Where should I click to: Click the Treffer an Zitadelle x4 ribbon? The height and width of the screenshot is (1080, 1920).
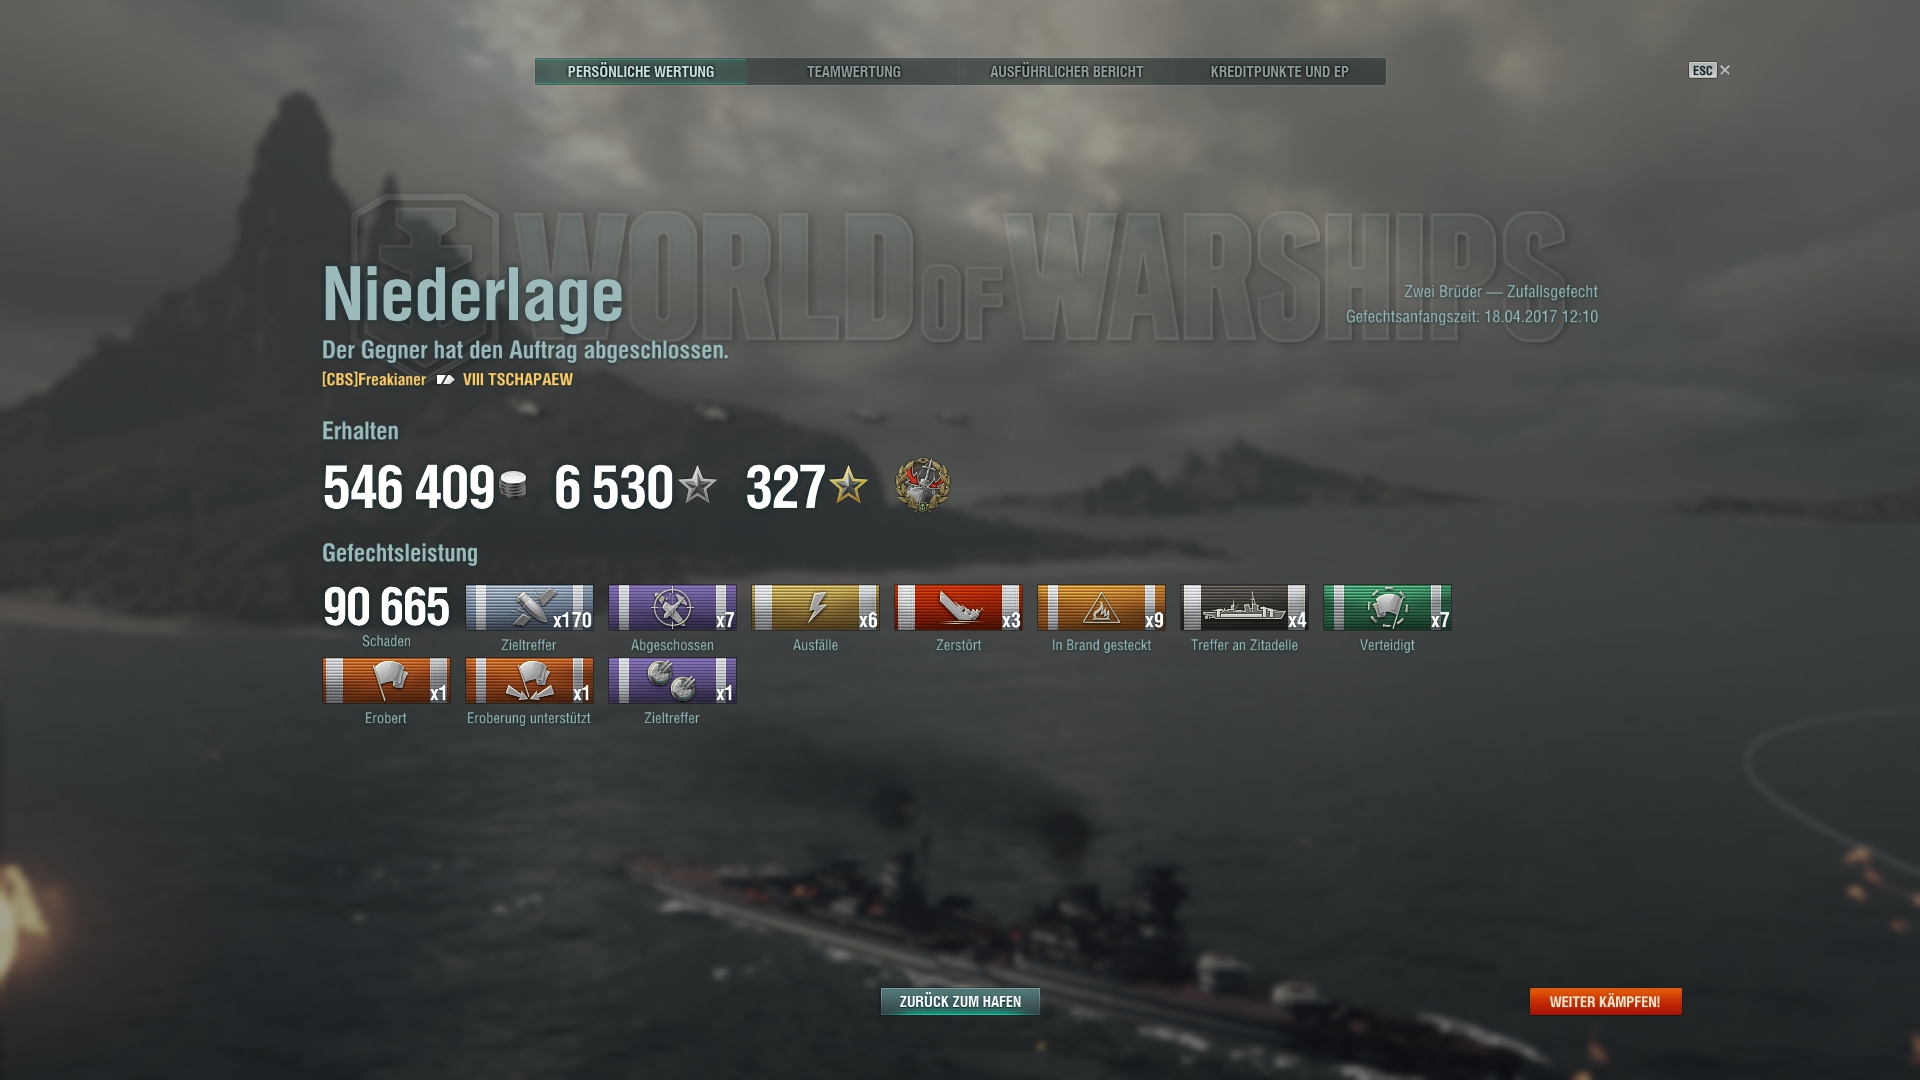coord(1244,608)
